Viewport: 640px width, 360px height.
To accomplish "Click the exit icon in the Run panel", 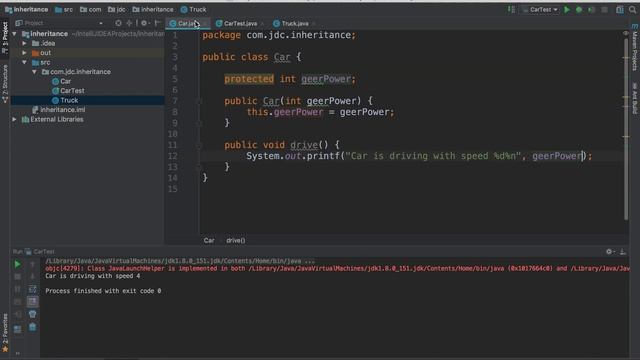I will click(x=18, y=314).
